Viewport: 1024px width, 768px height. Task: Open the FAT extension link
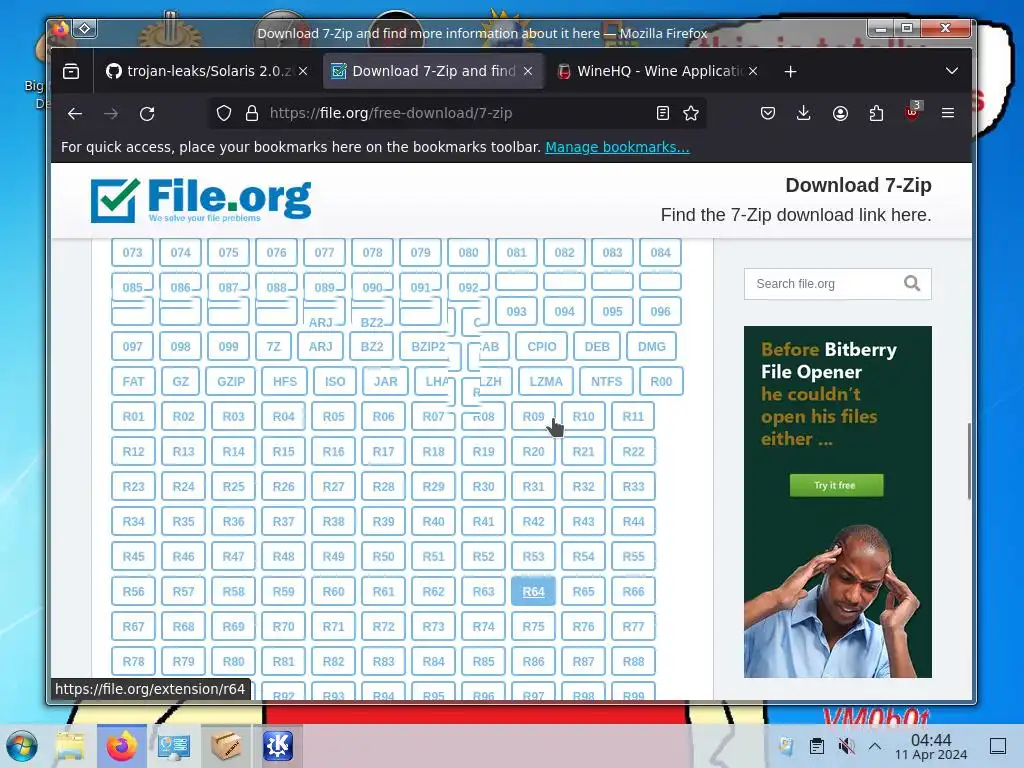[133, 381]
